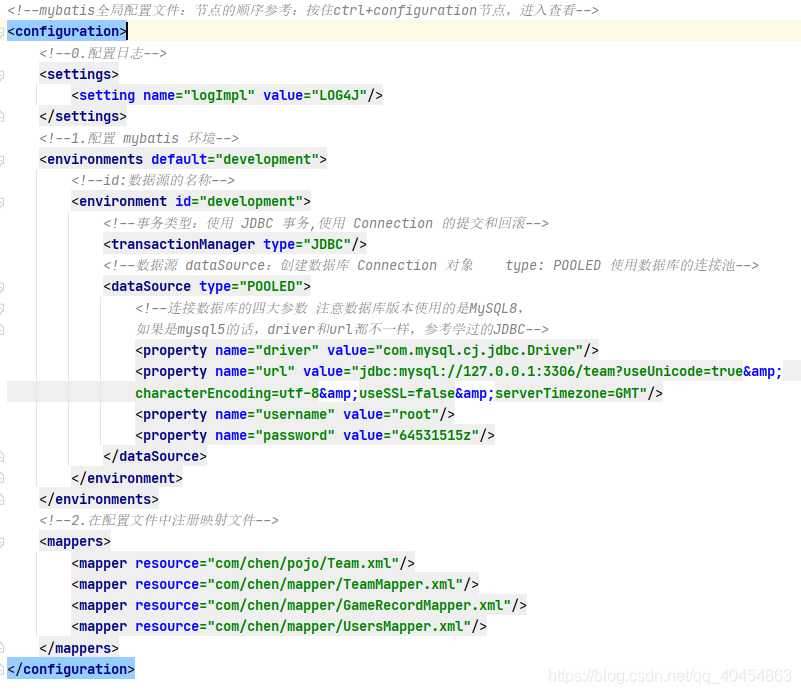Click the property name "driver" attribute
801x694 pixels.
coord(267,351)
